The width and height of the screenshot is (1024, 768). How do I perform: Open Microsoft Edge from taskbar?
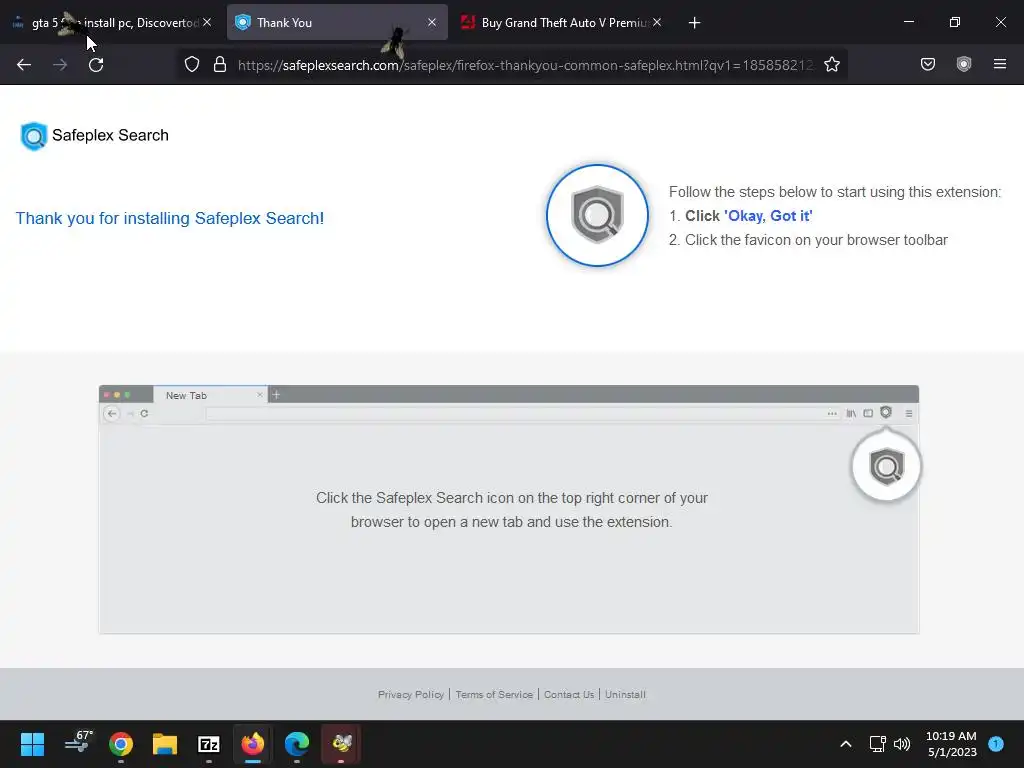pyautogui.click(x=296, y=744)
